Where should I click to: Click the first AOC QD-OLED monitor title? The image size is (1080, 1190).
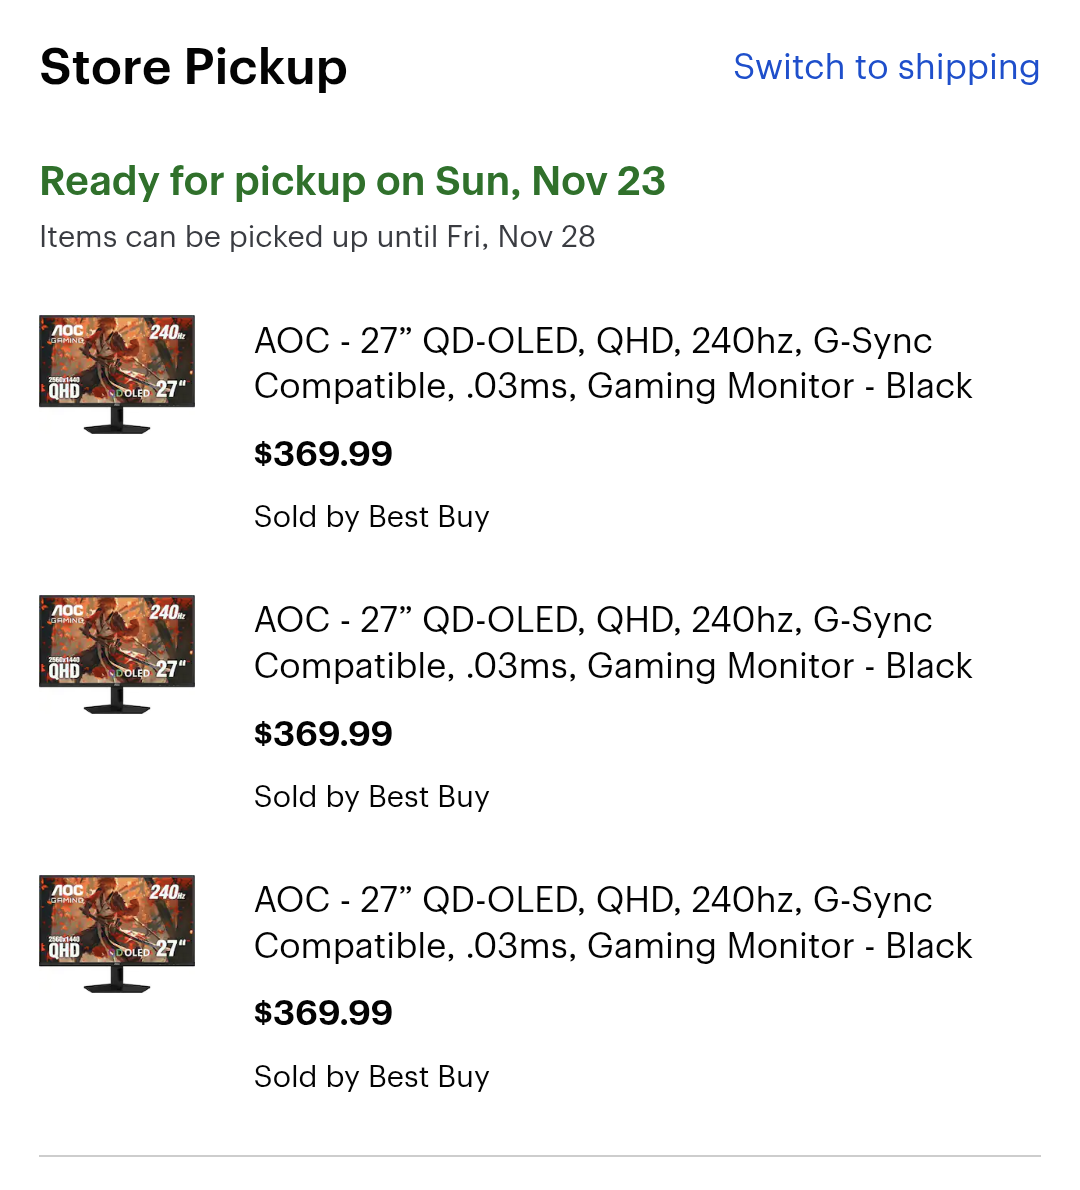point(612,363)
